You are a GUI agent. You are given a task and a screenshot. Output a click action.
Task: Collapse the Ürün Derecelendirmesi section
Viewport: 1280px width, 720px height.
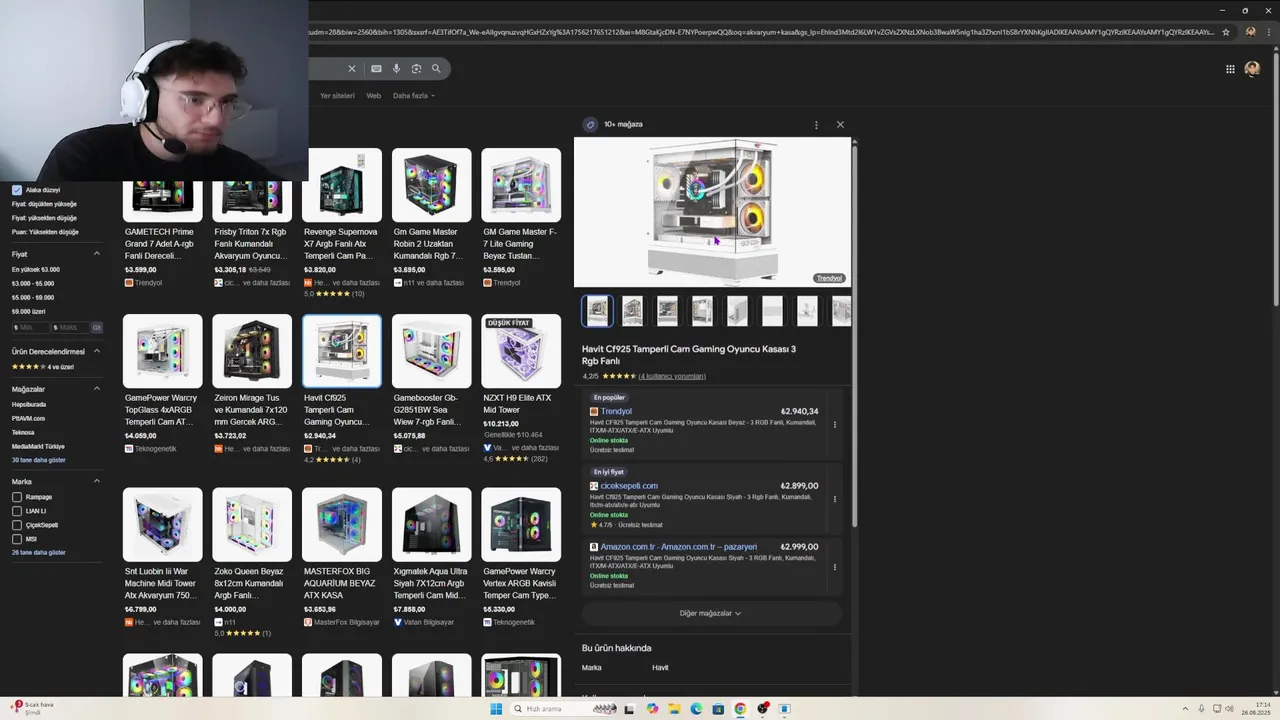pyautogui.click(x=97, y=352)
